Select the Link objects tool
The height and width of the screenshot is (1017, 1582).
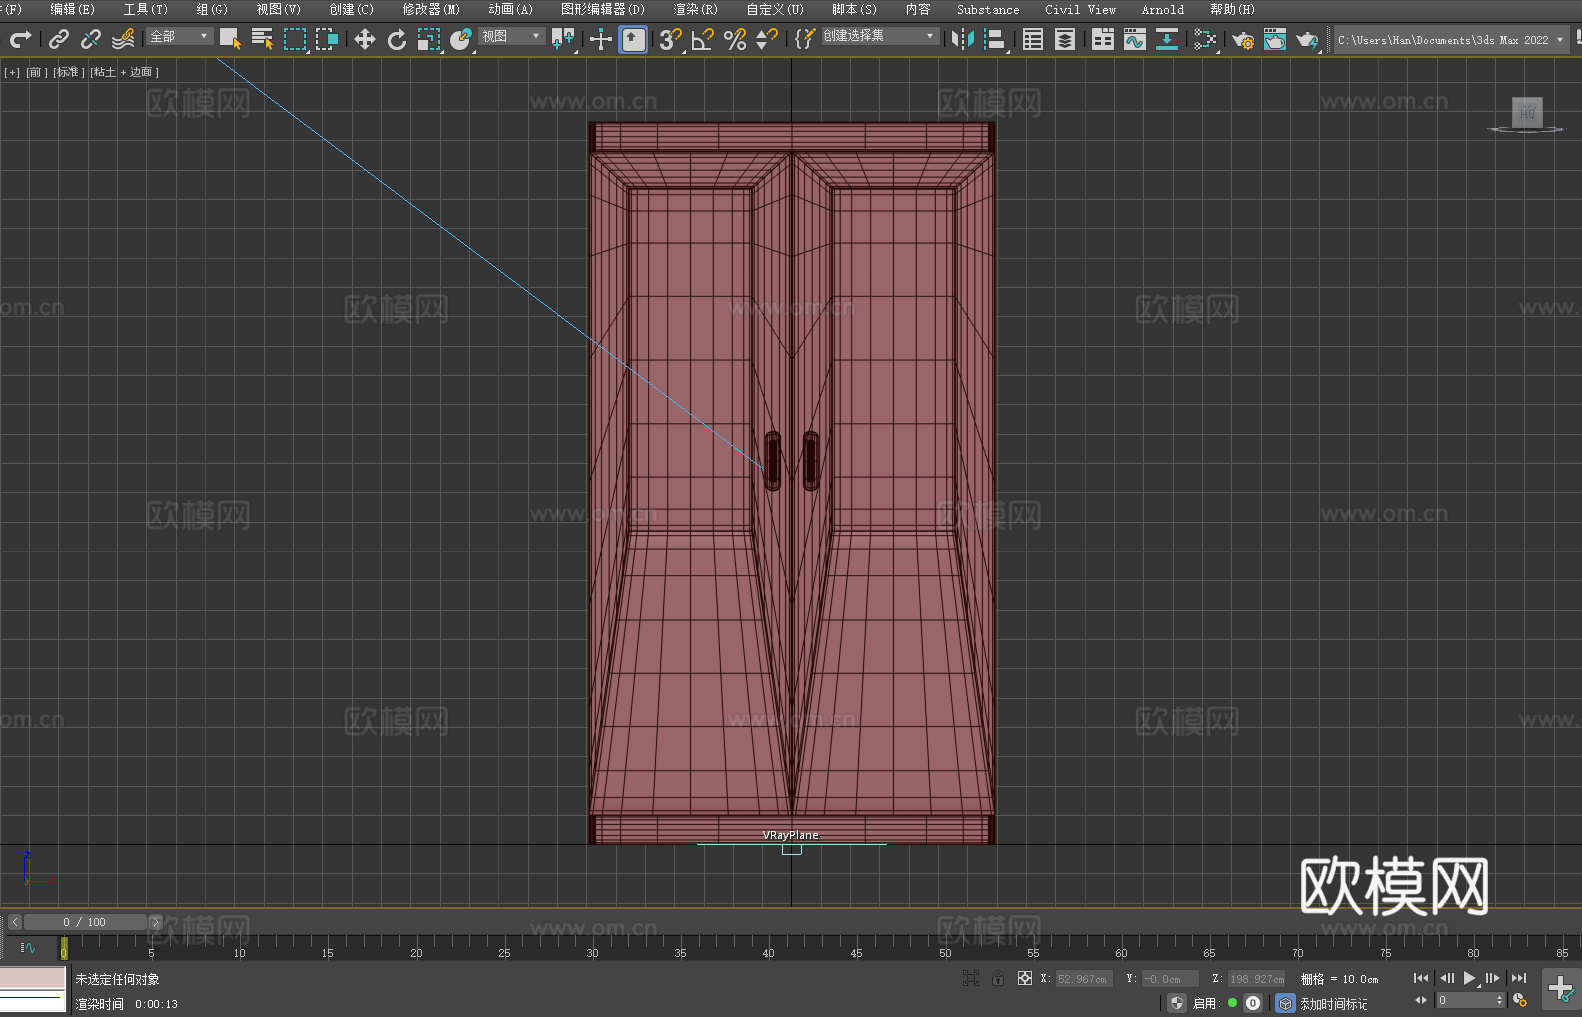(x=59, y=39)
